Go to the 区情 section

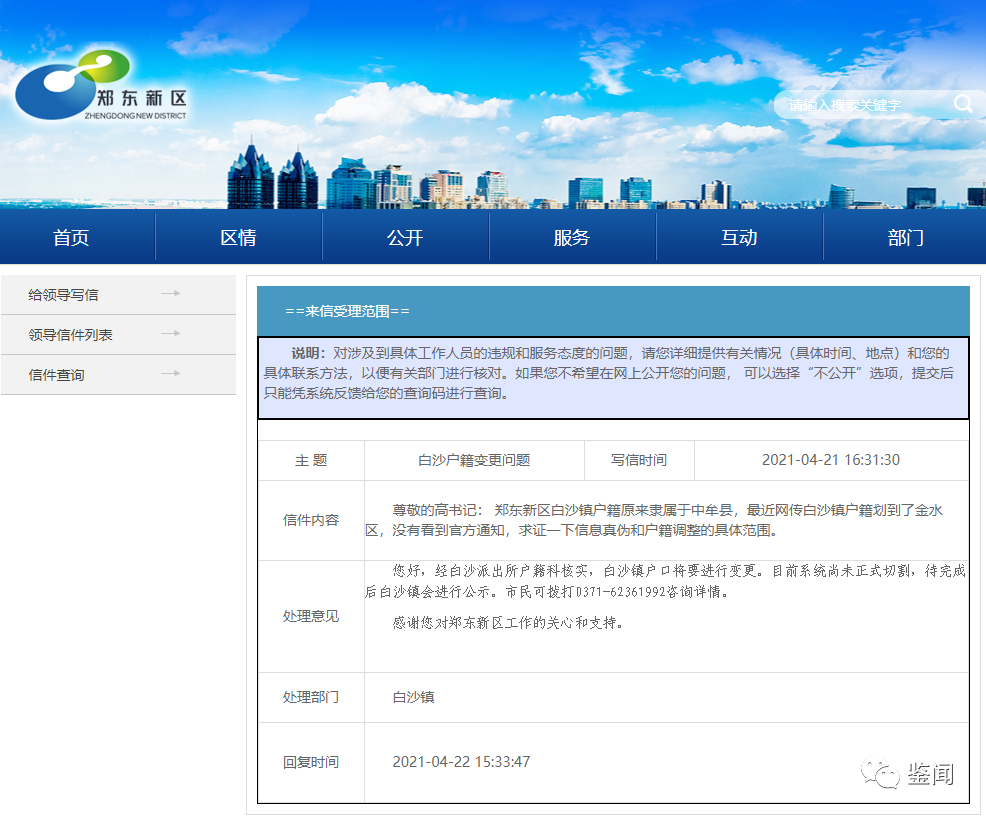coord(238,238)
